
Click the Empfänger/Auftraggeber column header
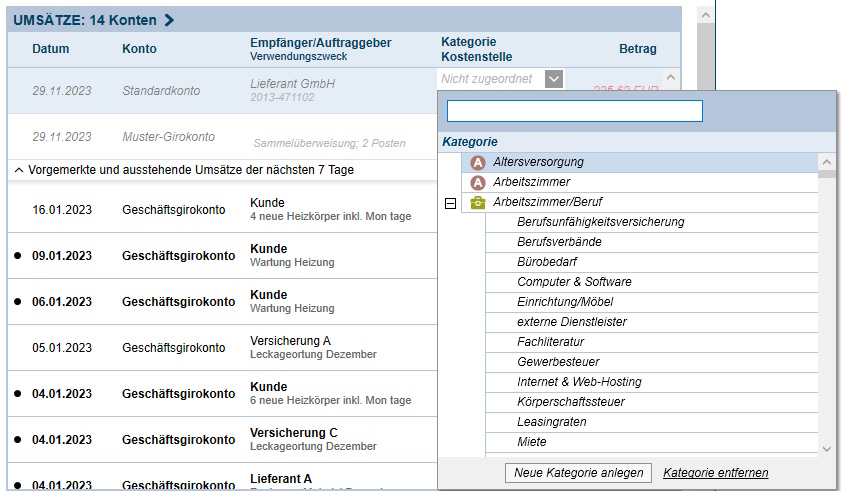coord(320,43)
